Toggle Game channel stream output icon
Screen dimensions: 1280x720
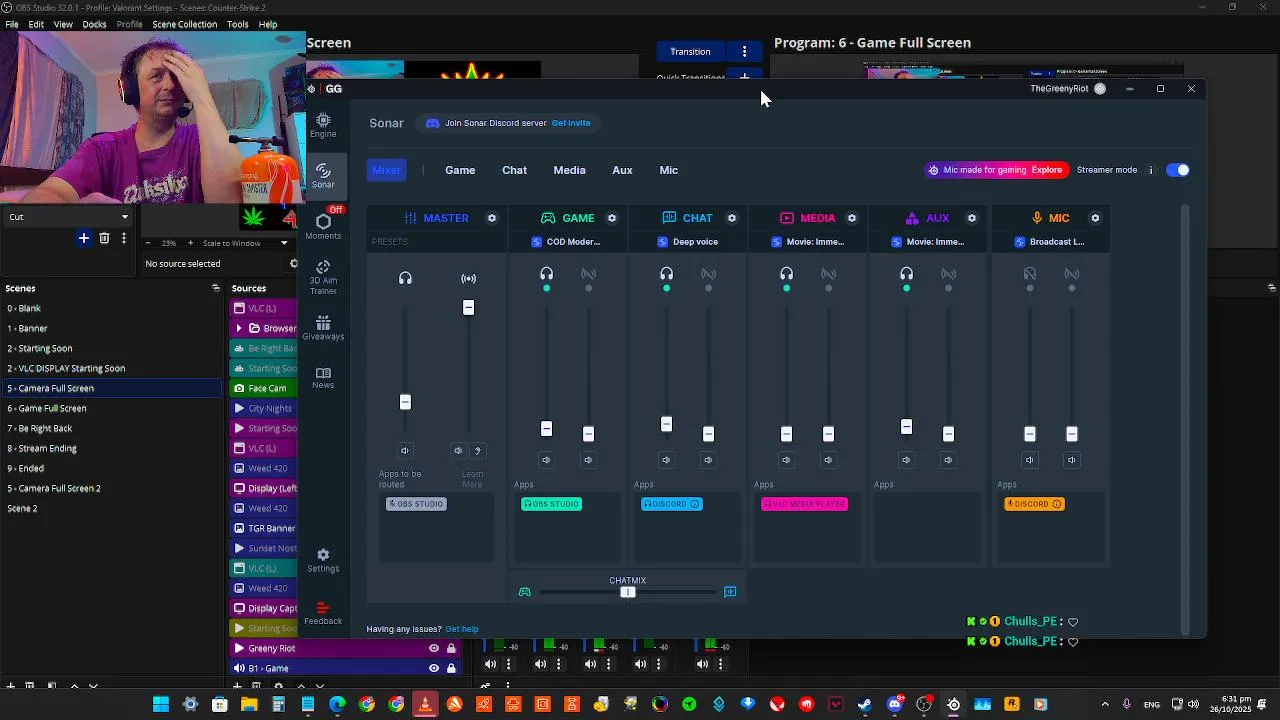588,273
